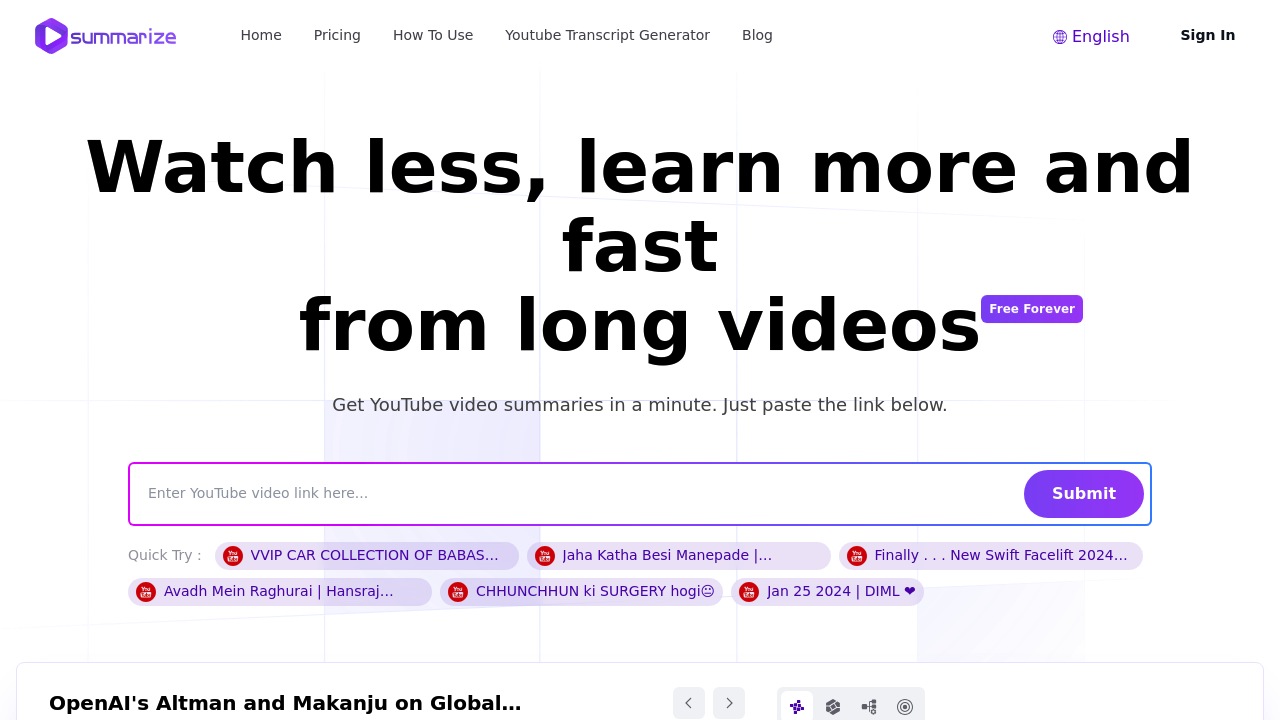Click the next arrow for the summary carousel

click(728, 703)
